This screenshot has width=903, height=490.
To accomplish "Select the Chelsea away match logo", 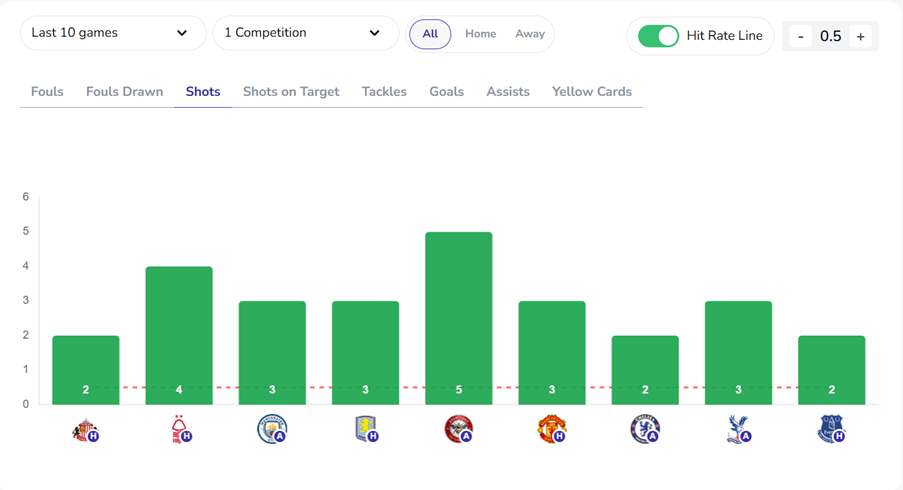I will [x=645, y=430].
